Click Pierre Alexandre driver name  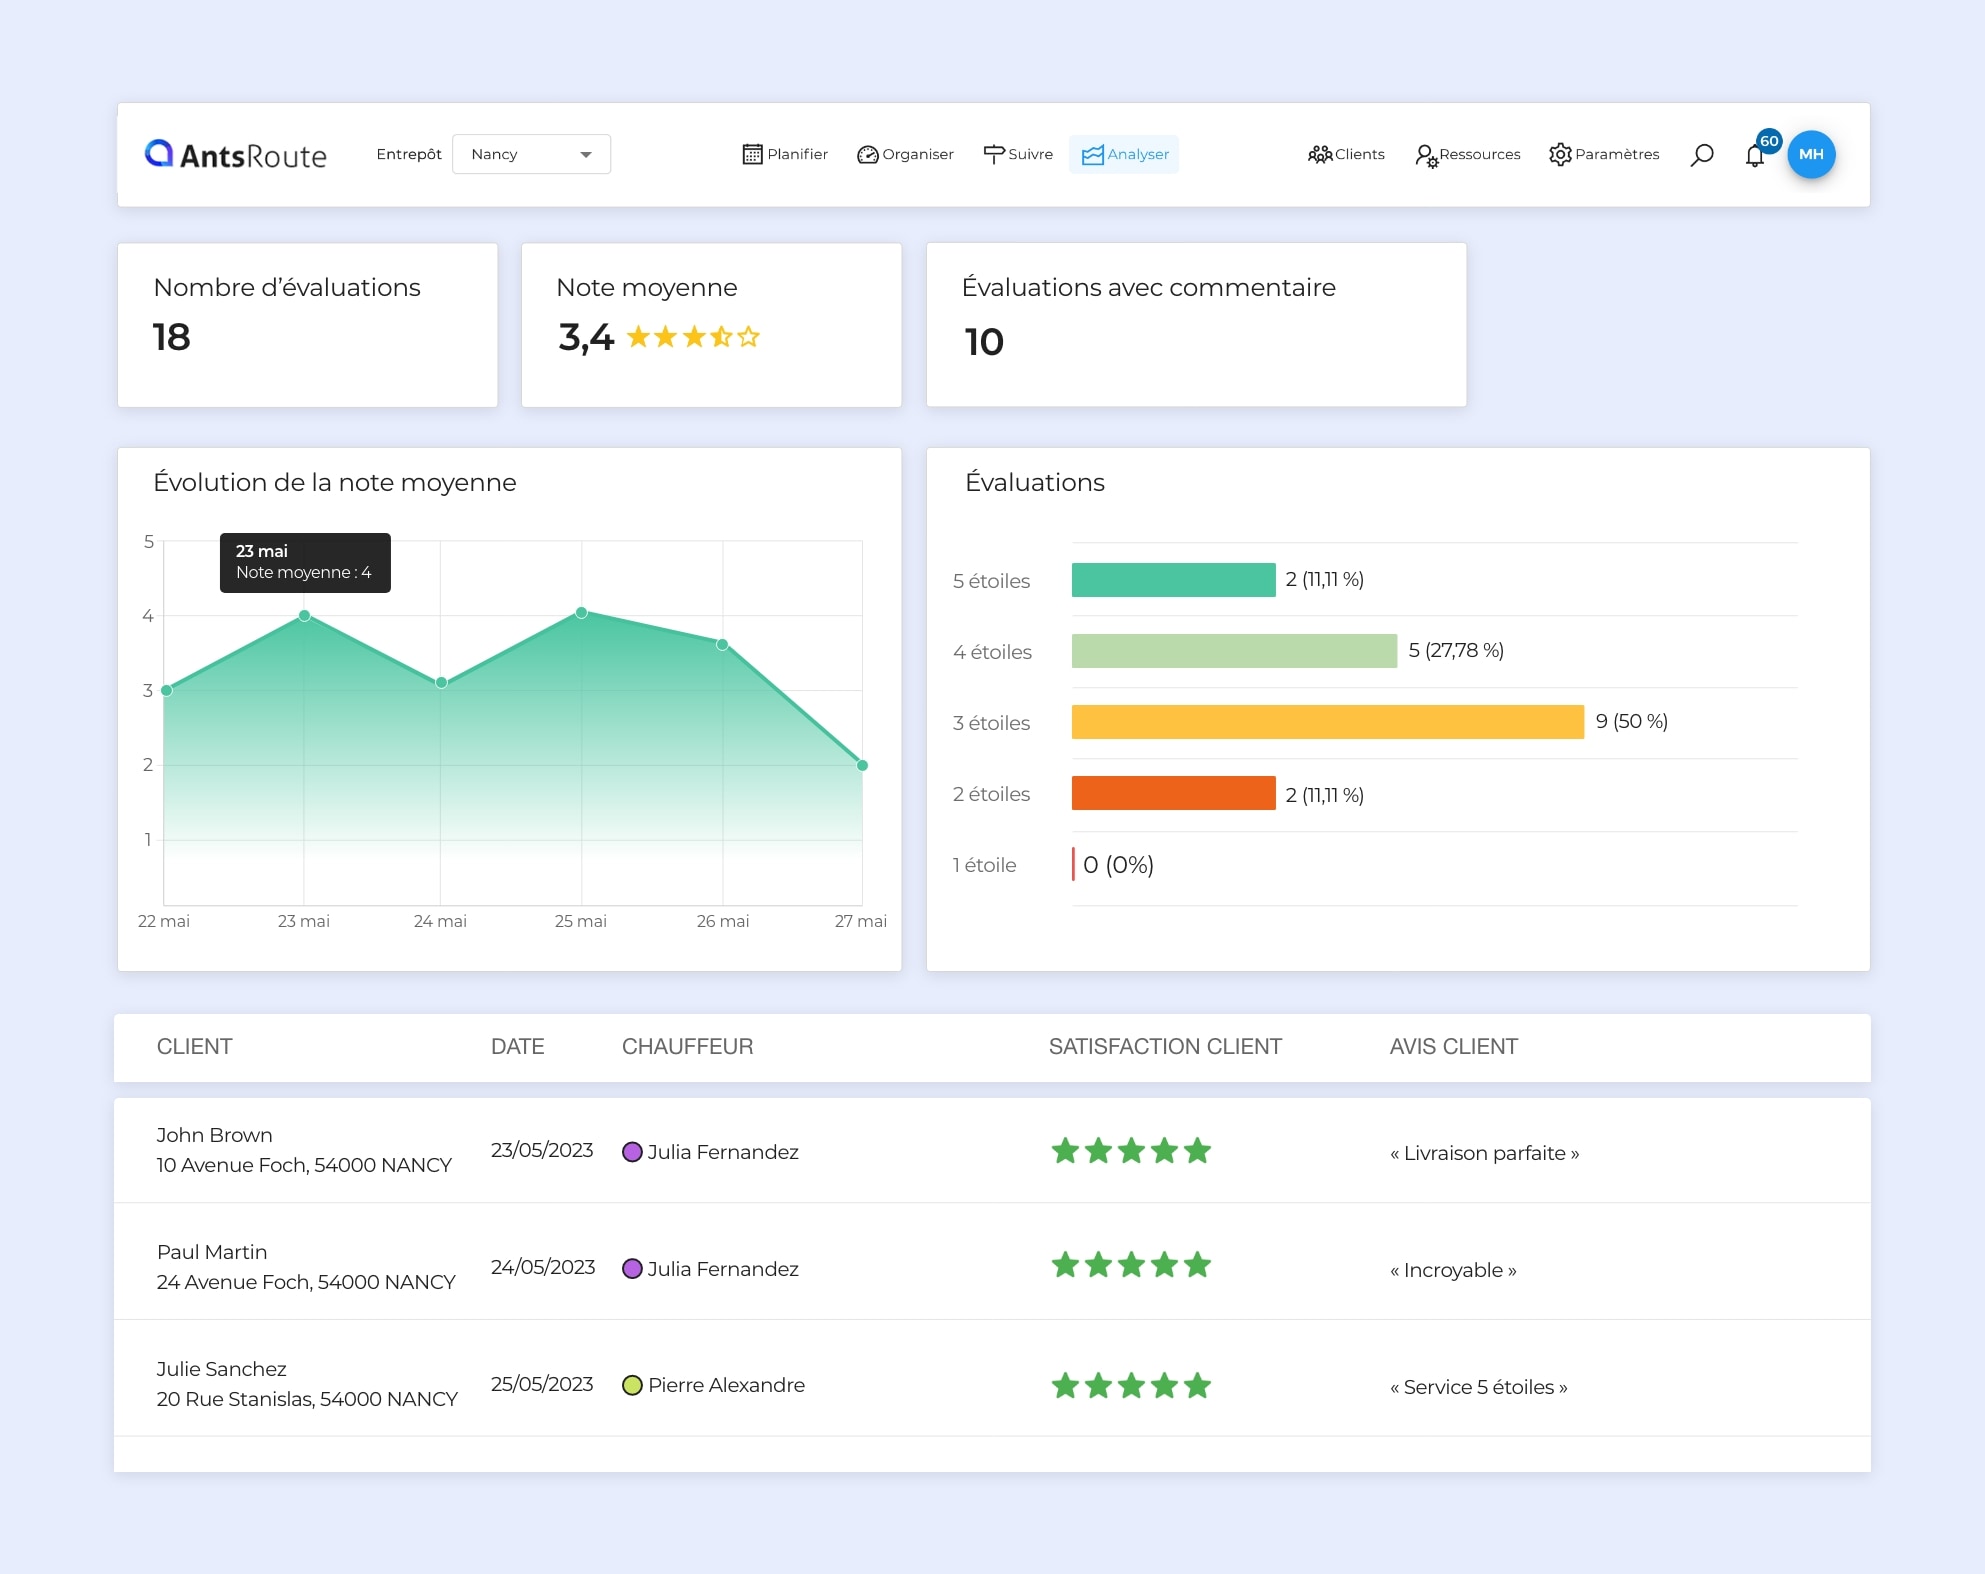point(726,1385)
